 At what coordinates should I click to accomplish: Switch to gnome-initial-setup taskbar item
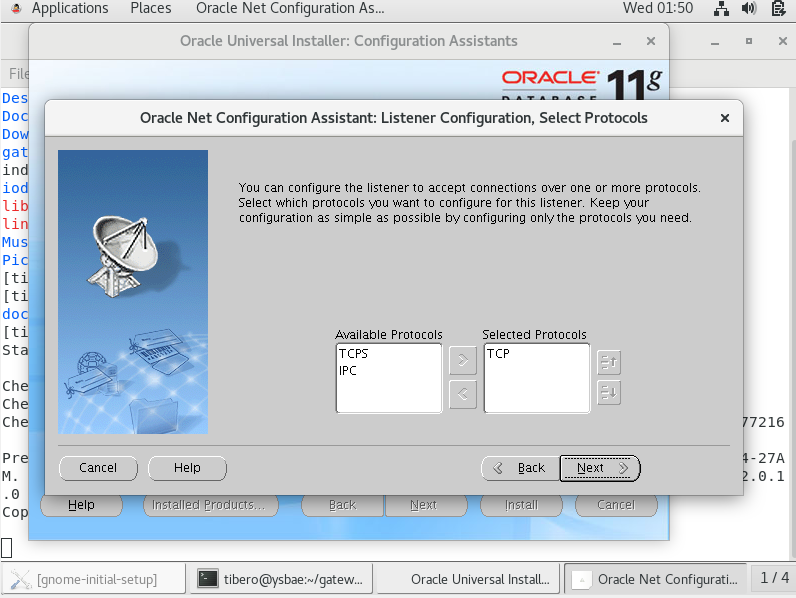94,579
